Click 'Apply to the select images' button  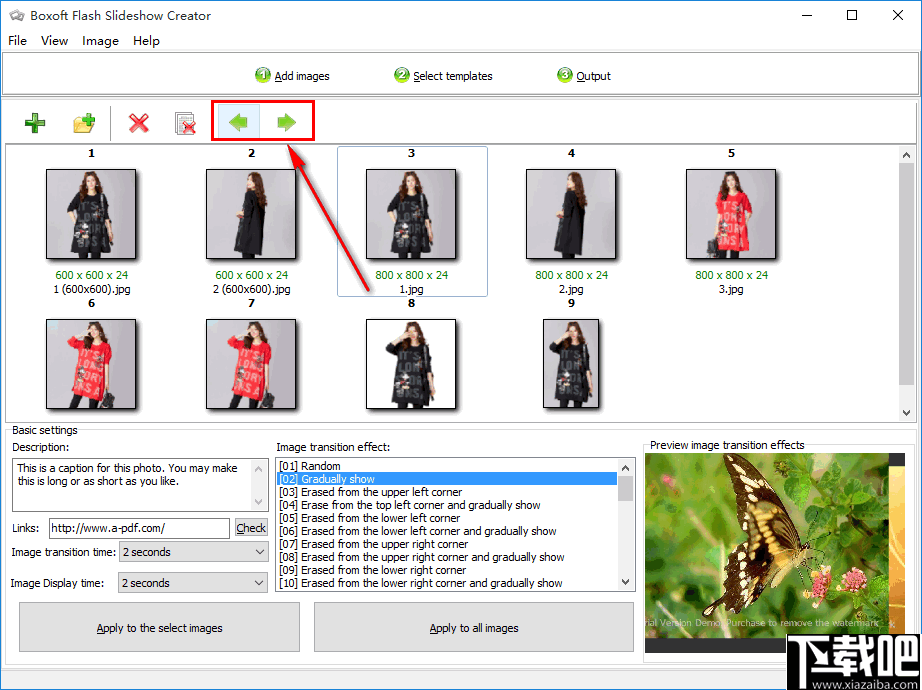tap(158, 627)
